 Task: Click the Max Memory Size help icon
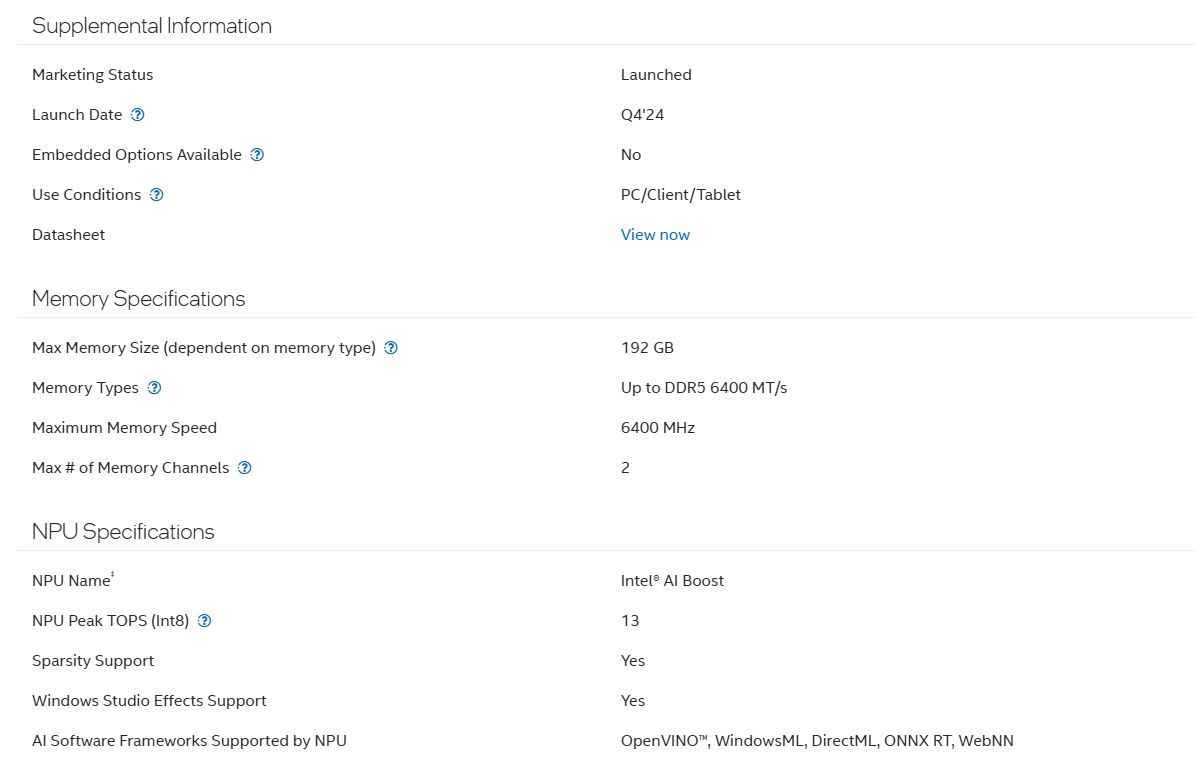[x=391, y=348]
